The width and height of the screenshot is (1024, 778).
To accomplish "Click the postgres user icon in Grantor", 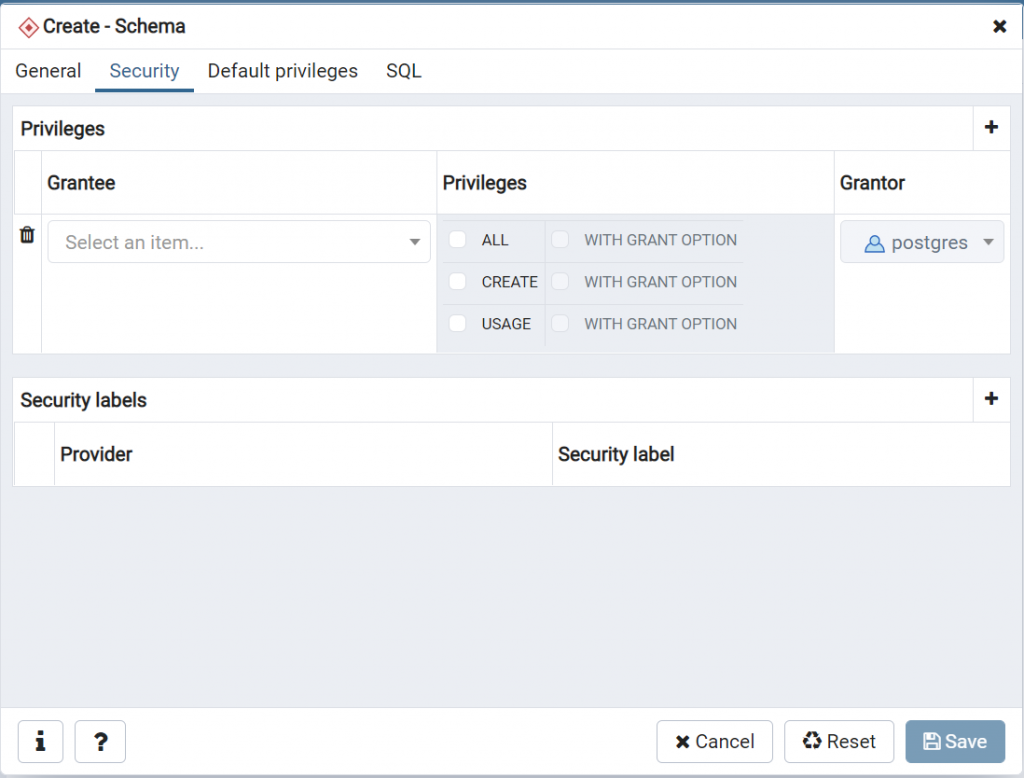I will click(x=874, y=243).
